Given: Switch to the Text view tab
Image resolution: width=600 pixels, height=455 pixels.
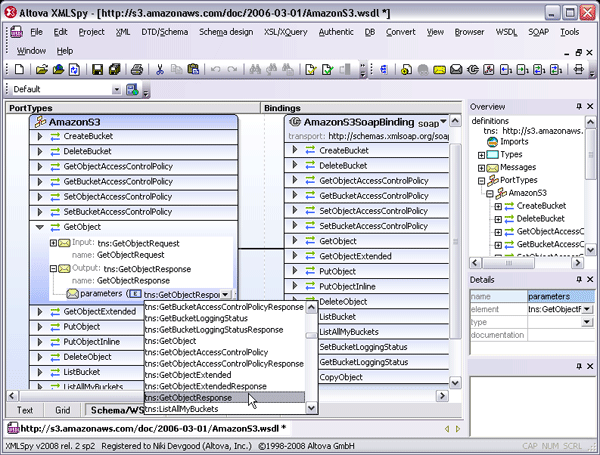Looking at the screenshot, I should (x=25, y=410).
